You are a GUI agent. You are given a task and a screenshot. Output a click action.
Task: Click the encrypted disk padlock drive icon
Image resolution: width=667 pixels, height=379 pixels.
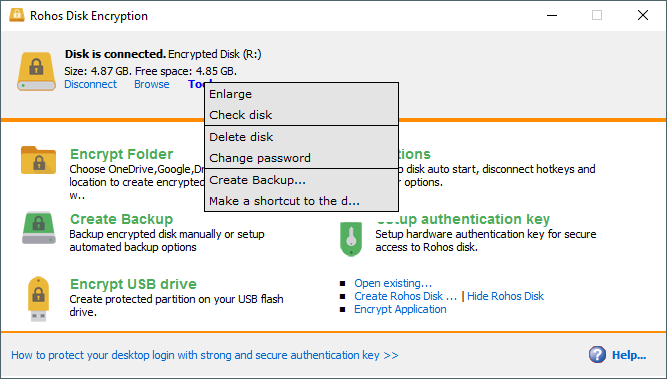point(37,71)
